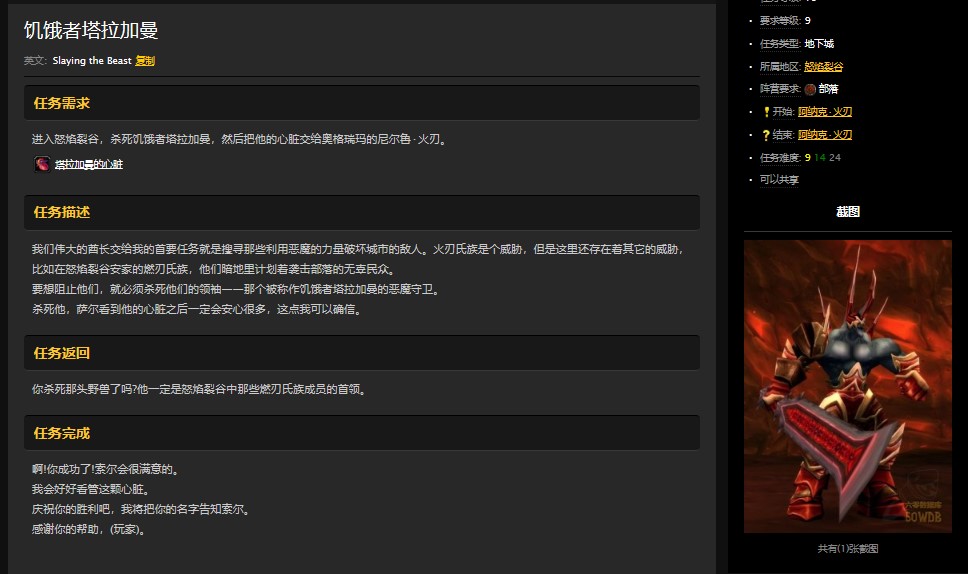This screenshot has height=574, width=968.
Task: Click the Horde faction icon
Action: 810,89
